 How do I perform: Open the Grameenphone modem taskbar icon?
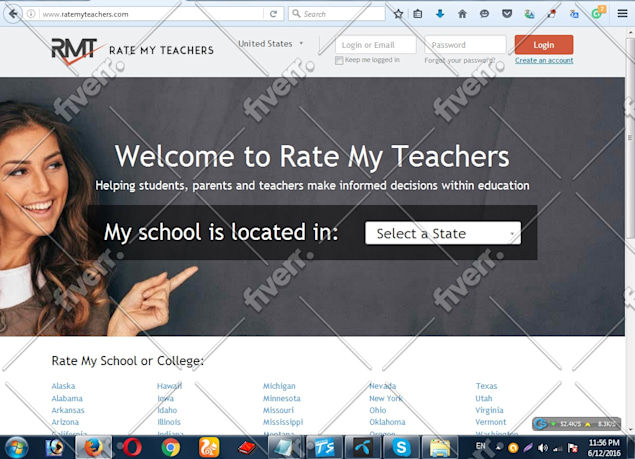coord(363,448)
